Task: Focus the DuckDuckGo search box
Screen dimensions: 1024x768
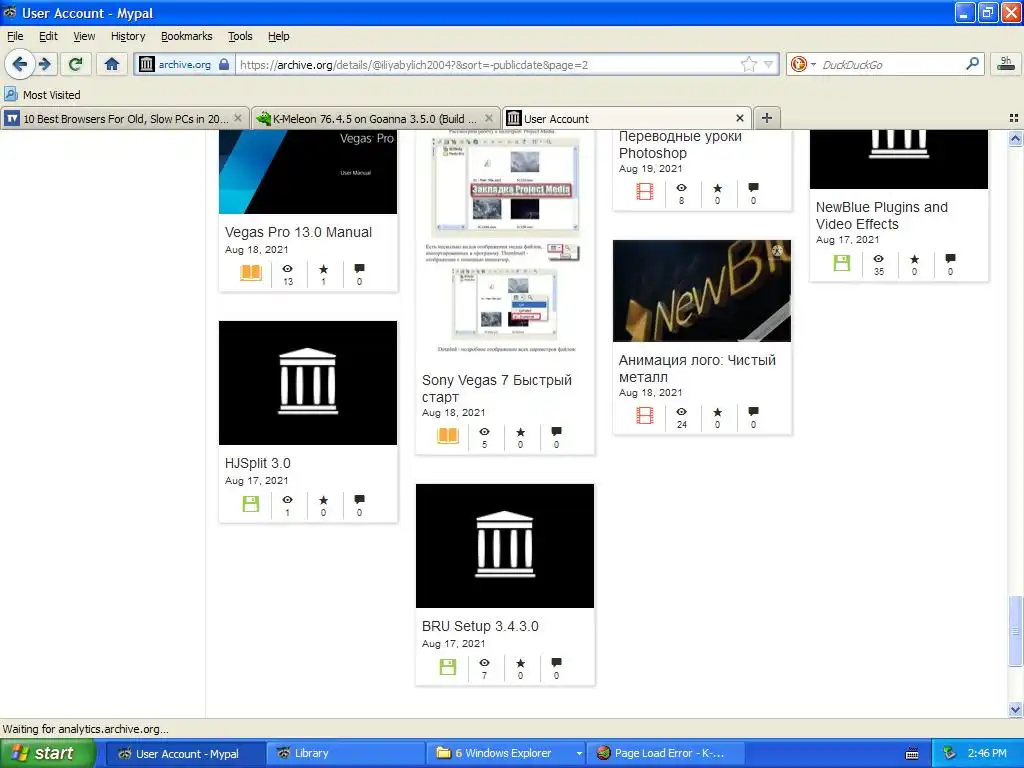Action: [891, 64]
